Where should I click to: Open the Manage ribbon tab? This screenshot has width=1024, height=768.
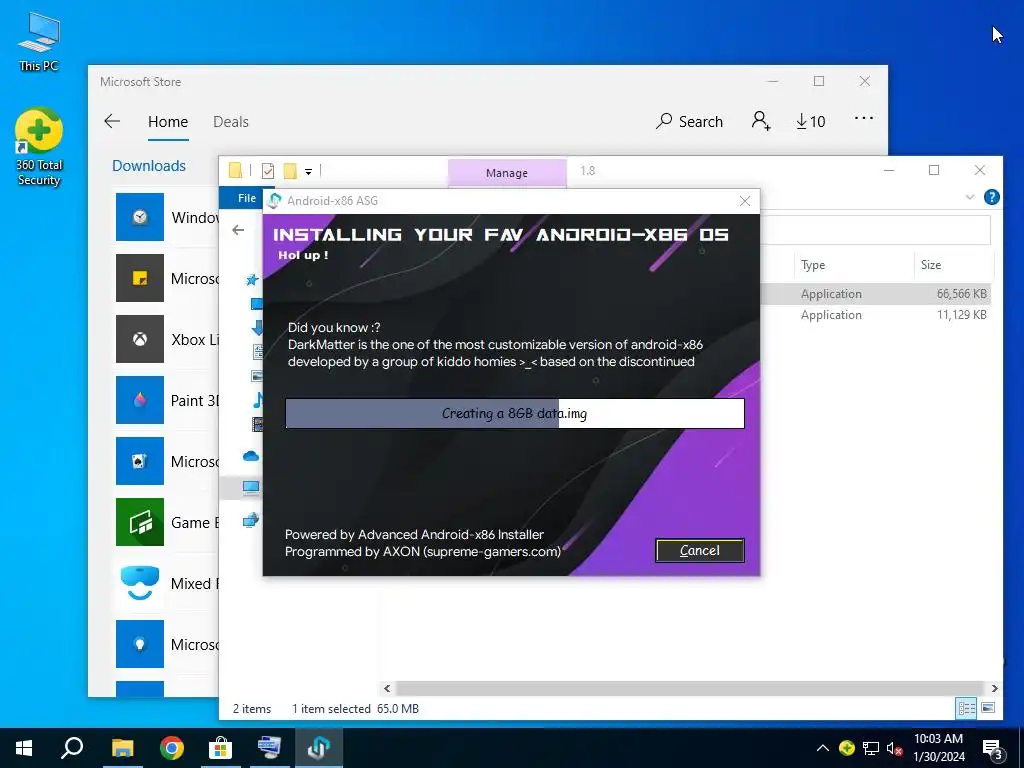click(507, 173)
